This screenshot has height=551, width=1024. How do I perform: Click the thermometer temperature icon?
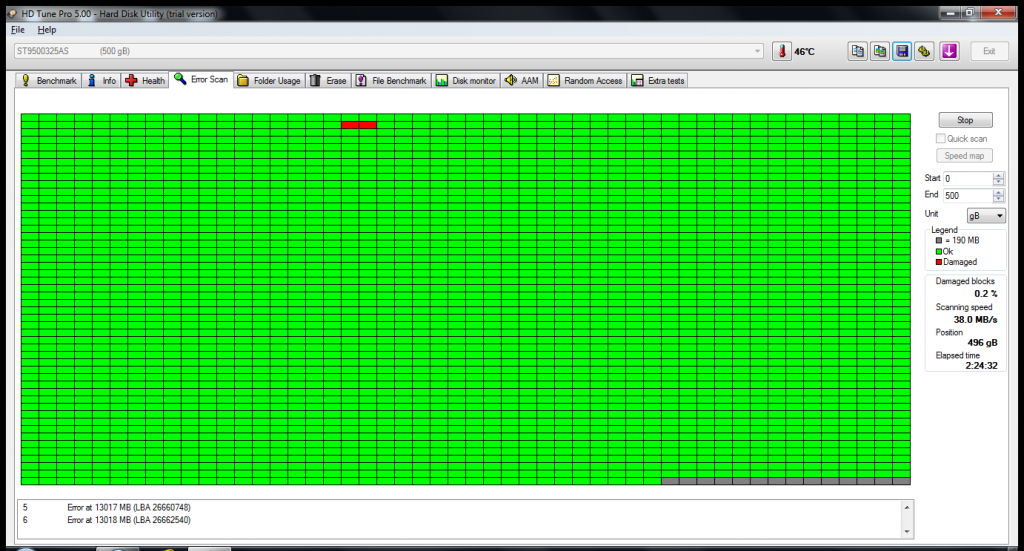(782, 51)
